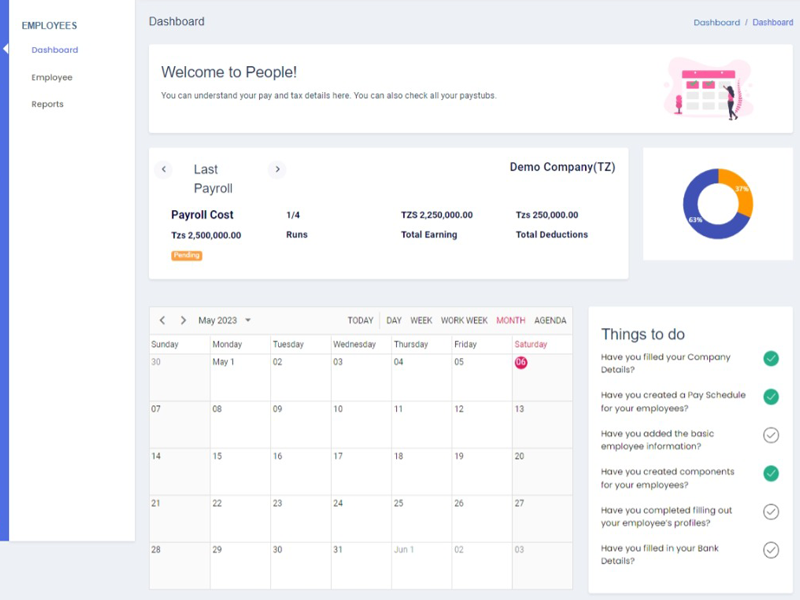The image size is (800, 600).
Task: Open Employee in the sidebar
Action: click(x=52, y=77)
